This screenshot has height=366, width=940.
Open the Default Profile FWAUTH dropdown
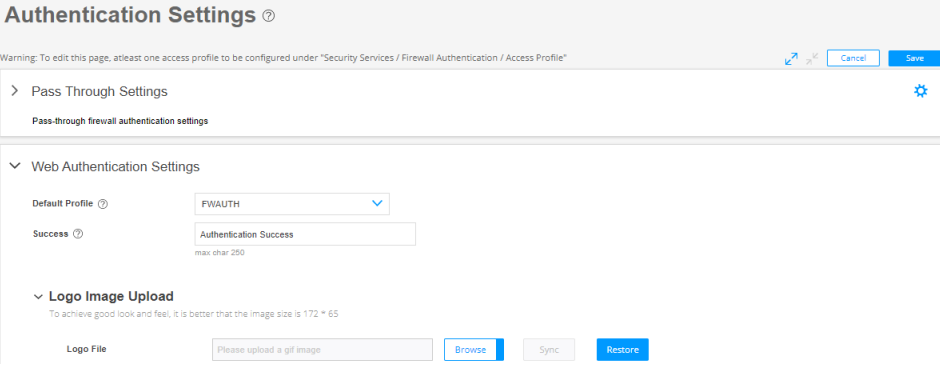292,204
